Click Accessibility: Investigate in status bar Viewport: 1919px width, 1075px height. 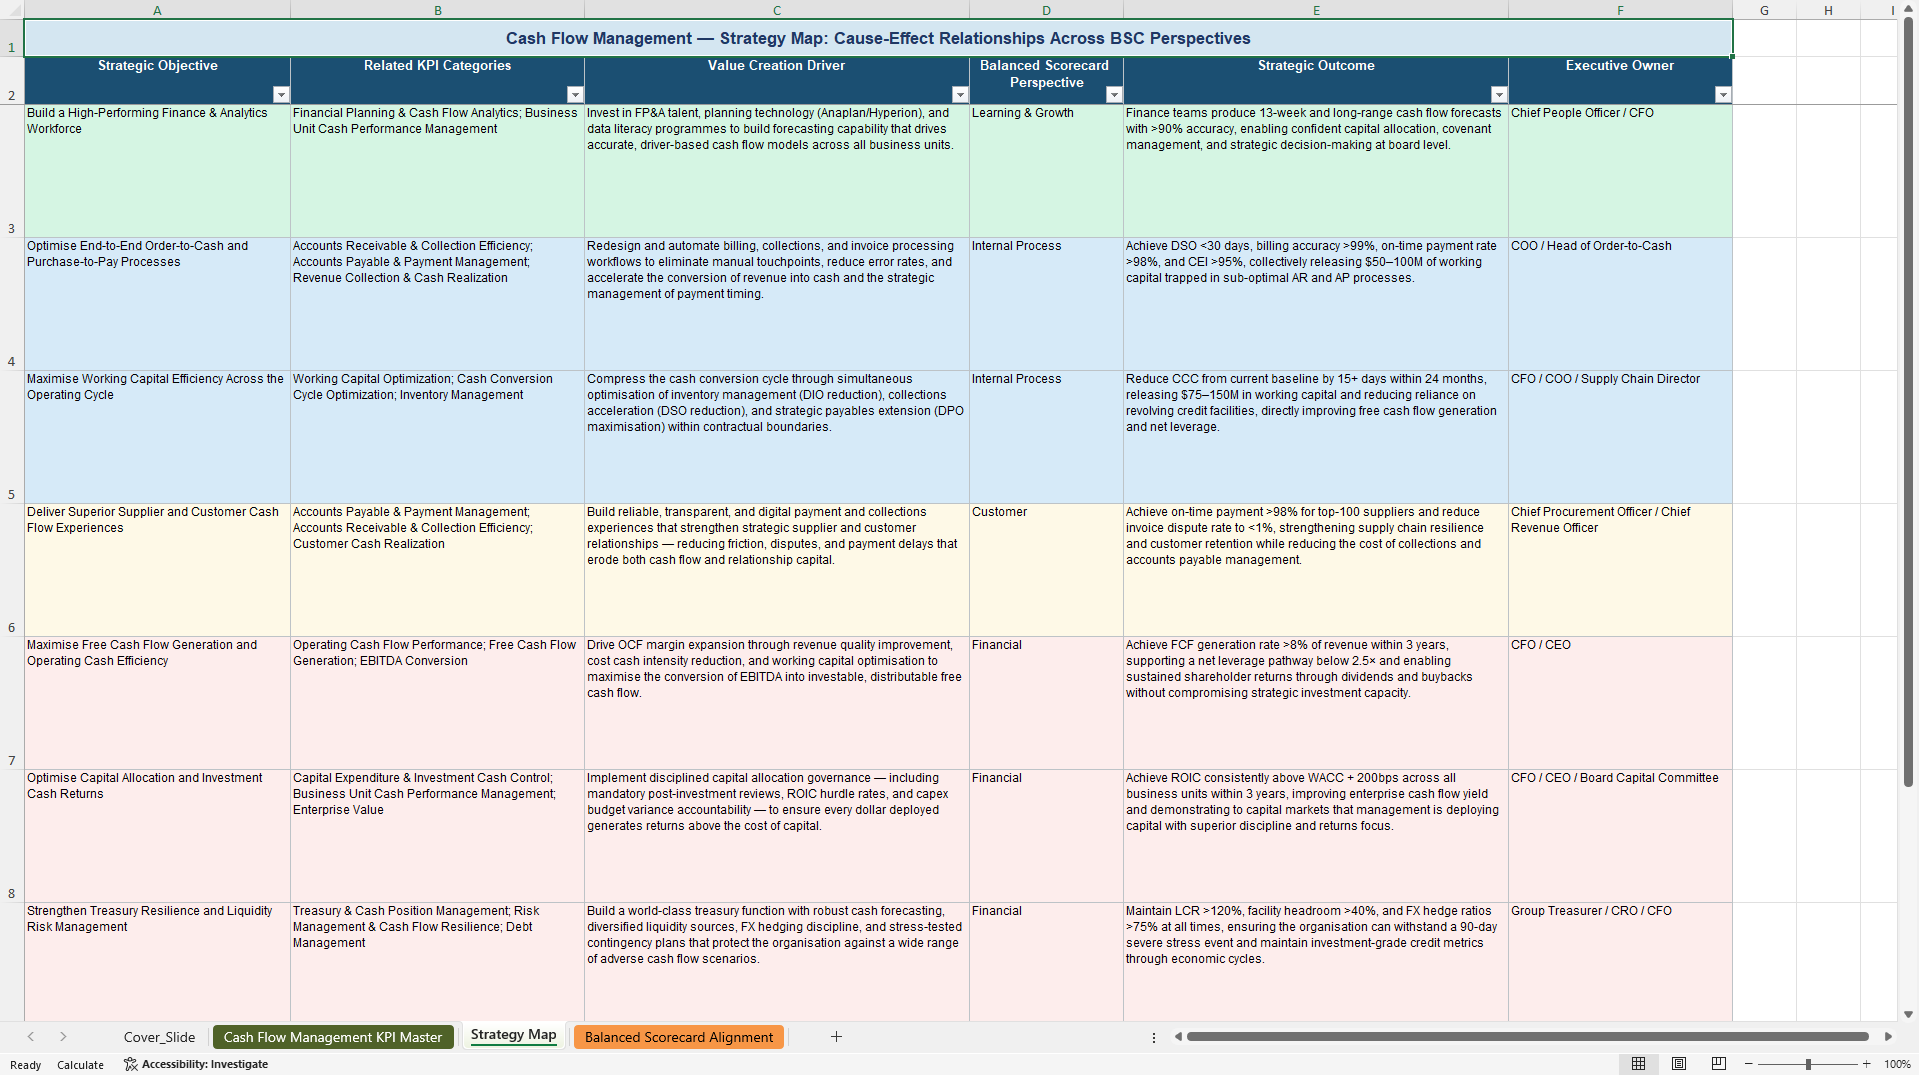[x=196, y=1064]
